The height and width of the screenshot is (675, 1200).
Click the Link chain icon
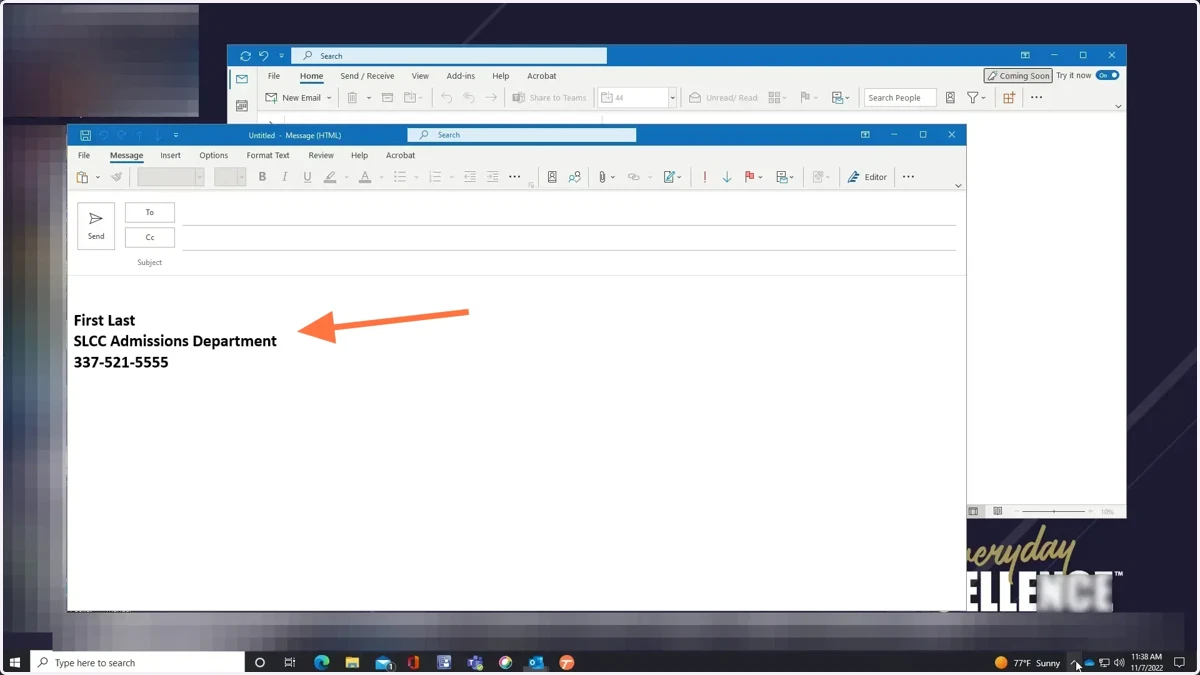pos(633,177)
